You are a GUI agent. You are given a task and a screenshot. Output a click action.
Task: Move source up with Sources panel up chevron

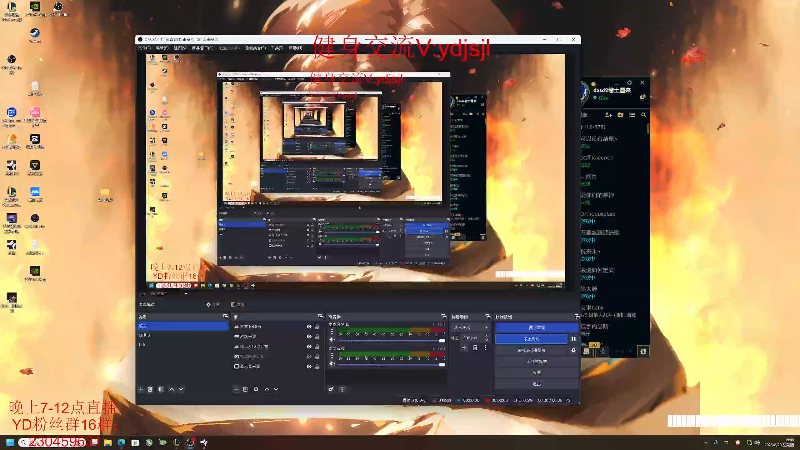tap(266, 389)
